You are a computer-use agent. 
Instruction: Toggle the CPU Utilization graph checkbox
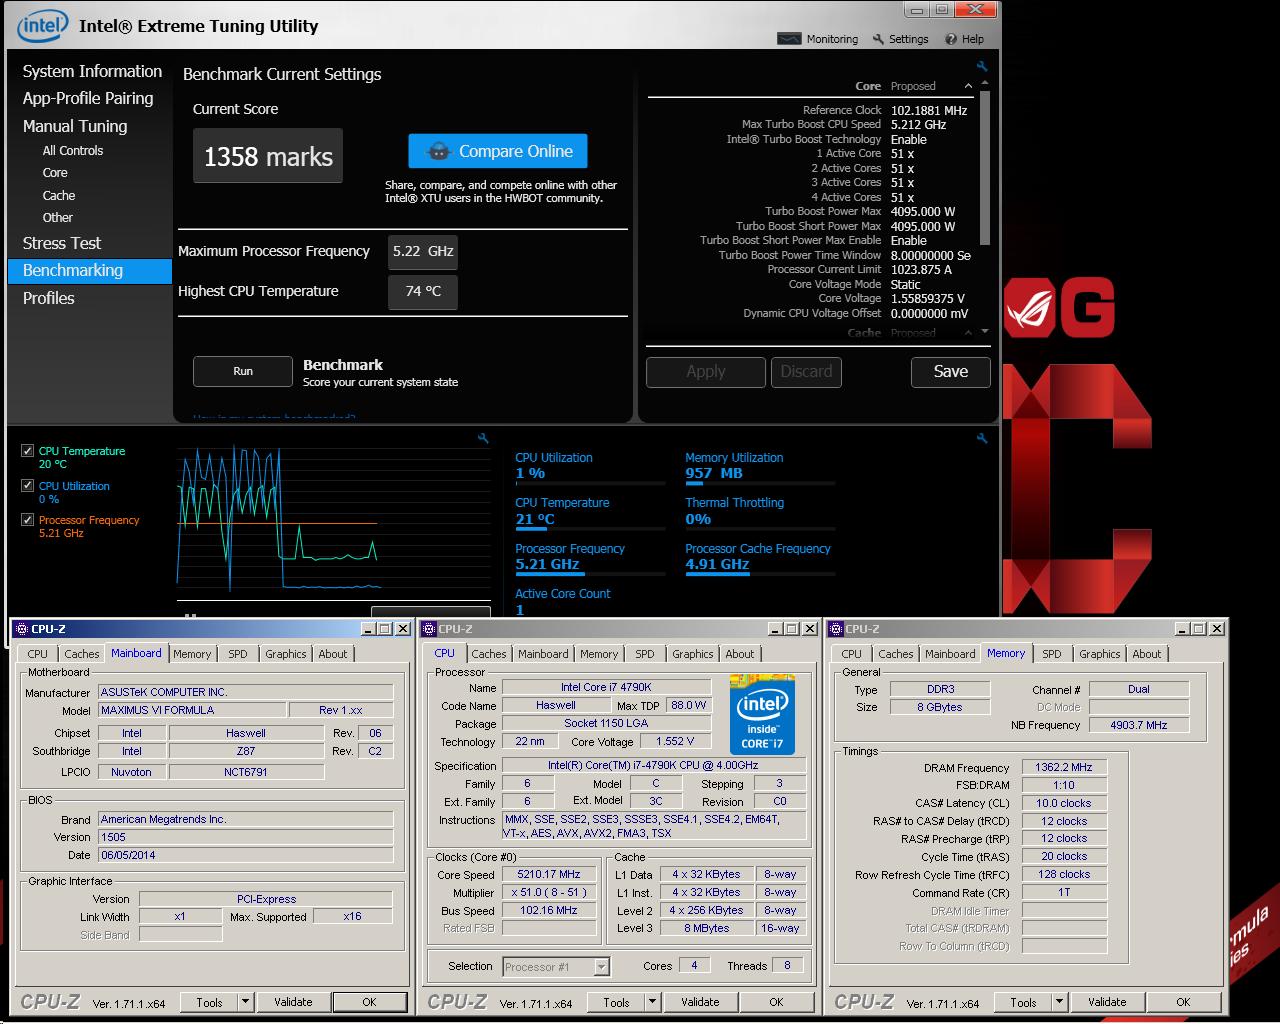click(x=27, y=486)
